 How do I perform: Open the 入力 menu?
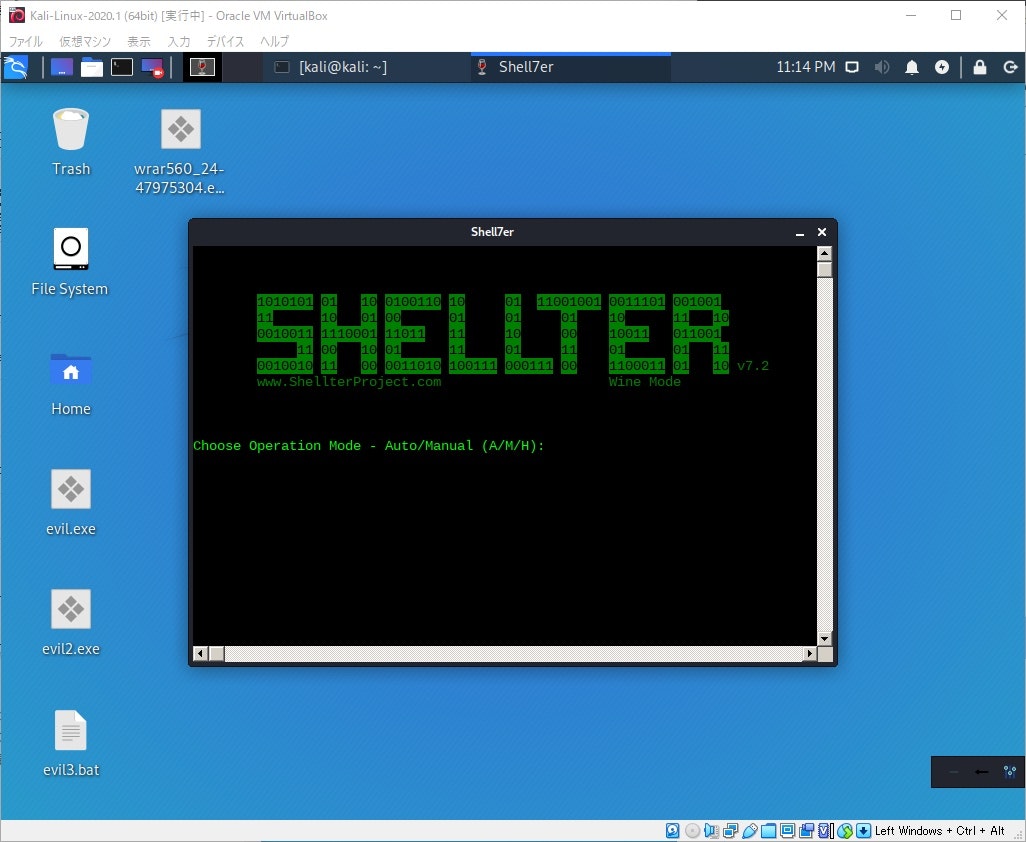pos(179,41)
